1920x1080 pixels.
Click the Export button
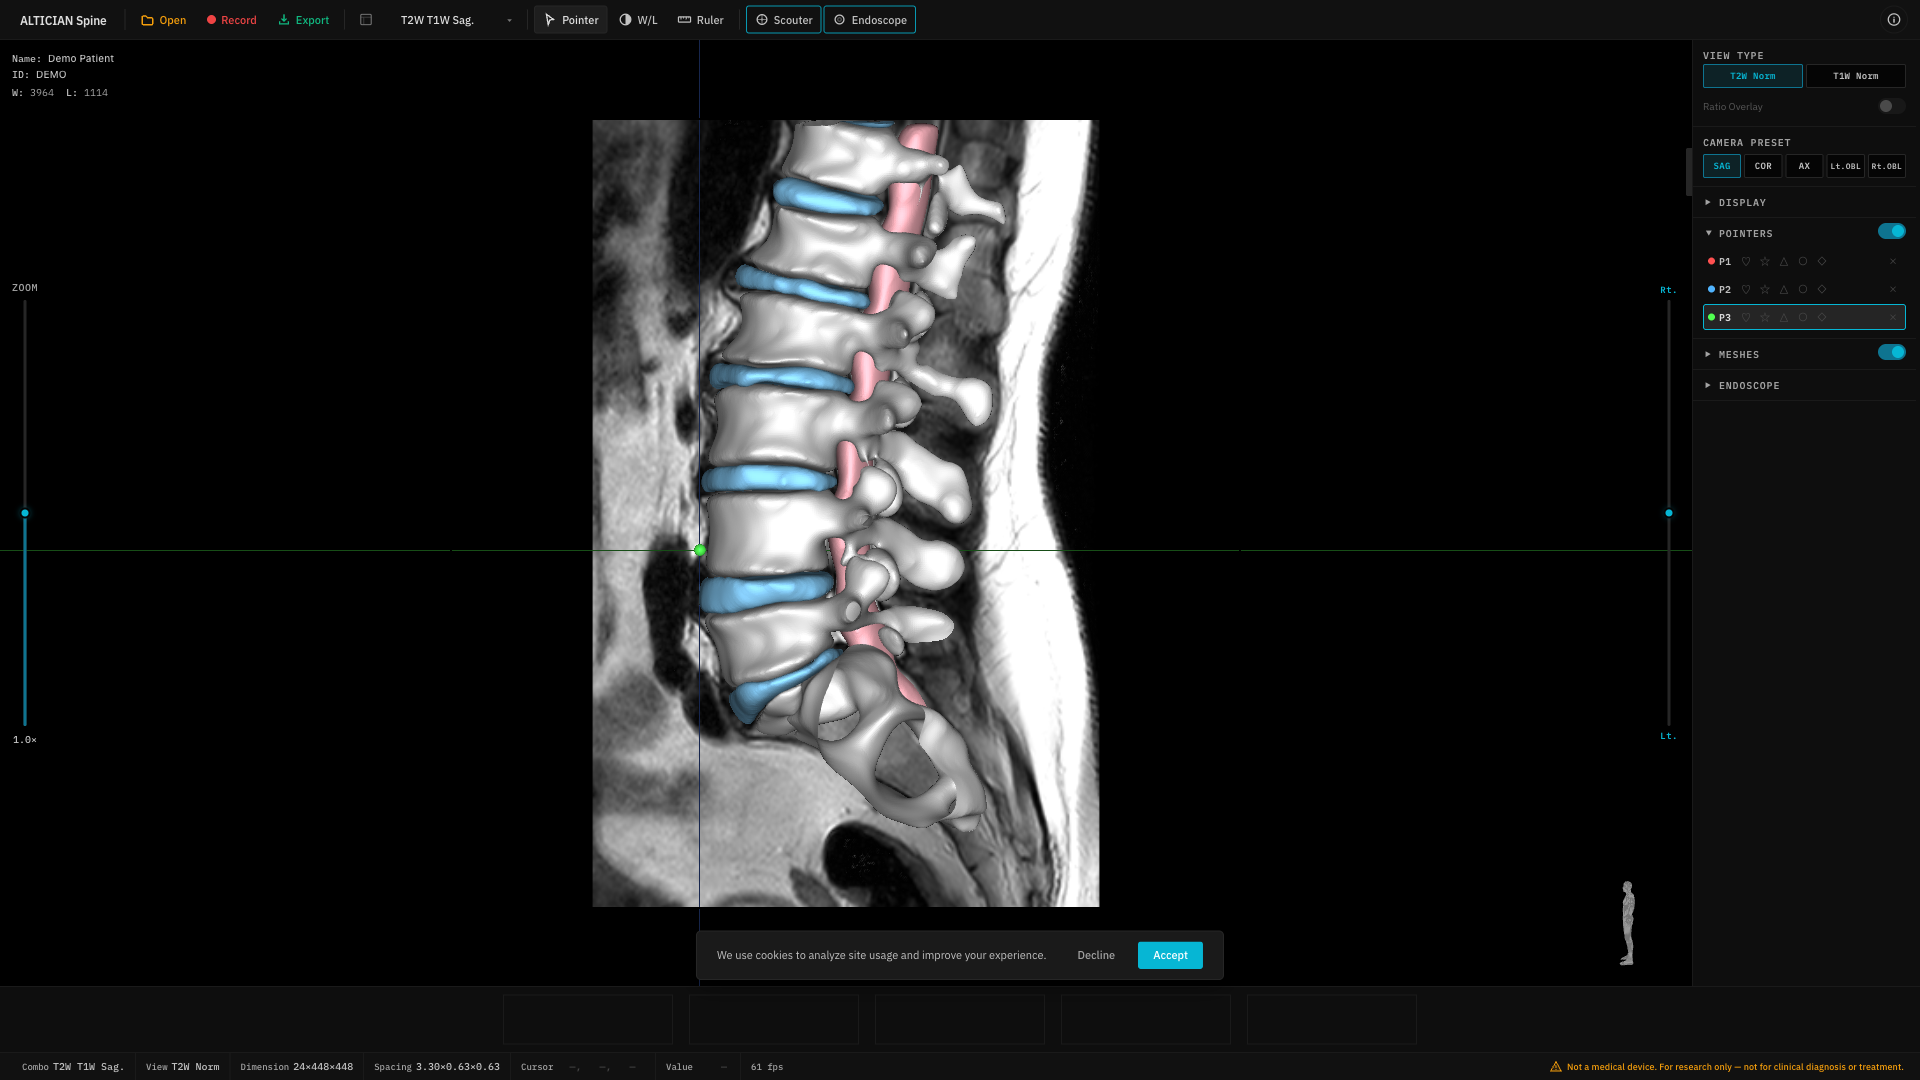[303, 20]
